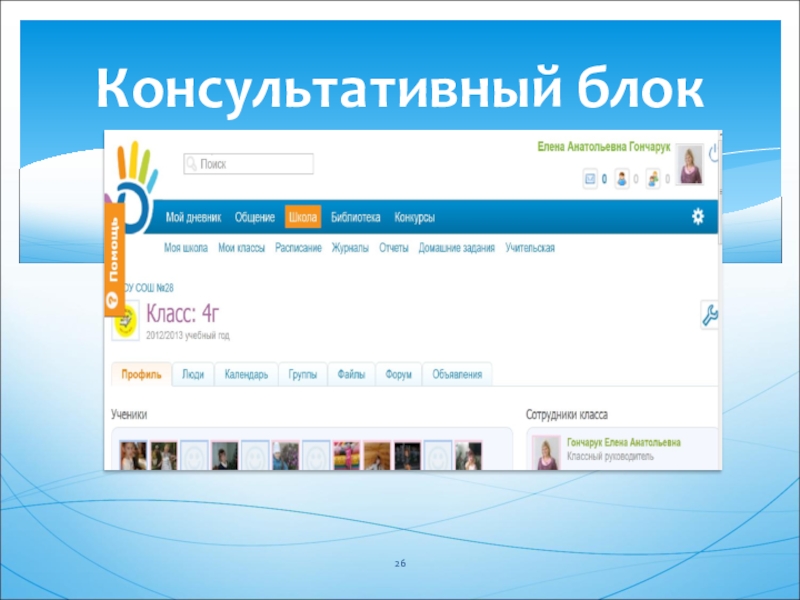
Task: Open Мой дневник menu
Action: point(193,217)
